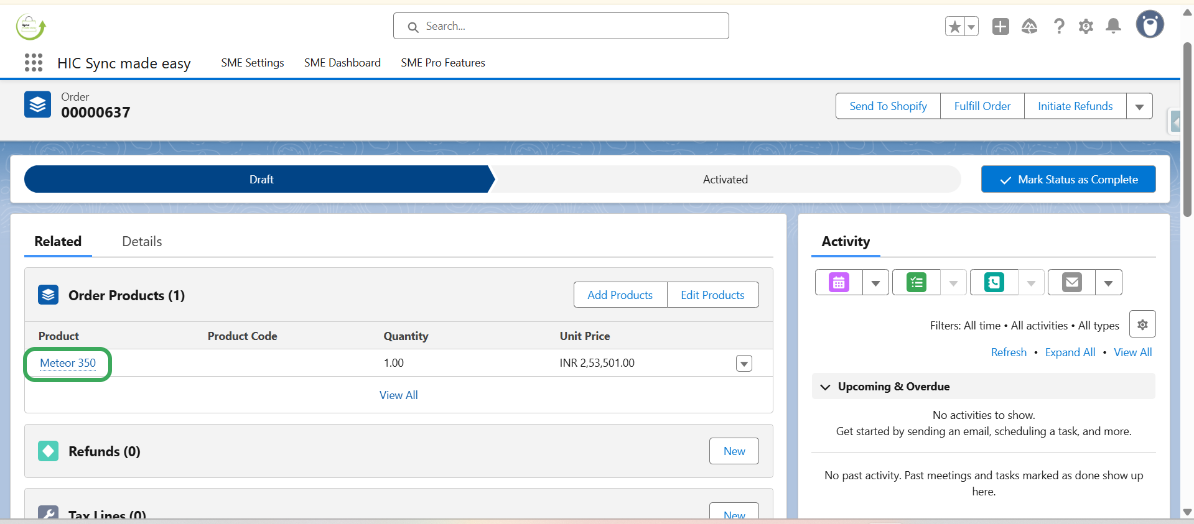The image size is (1194, 524).
Task: Open activity timeline filter gear
Action: (x=1142, y=324)
